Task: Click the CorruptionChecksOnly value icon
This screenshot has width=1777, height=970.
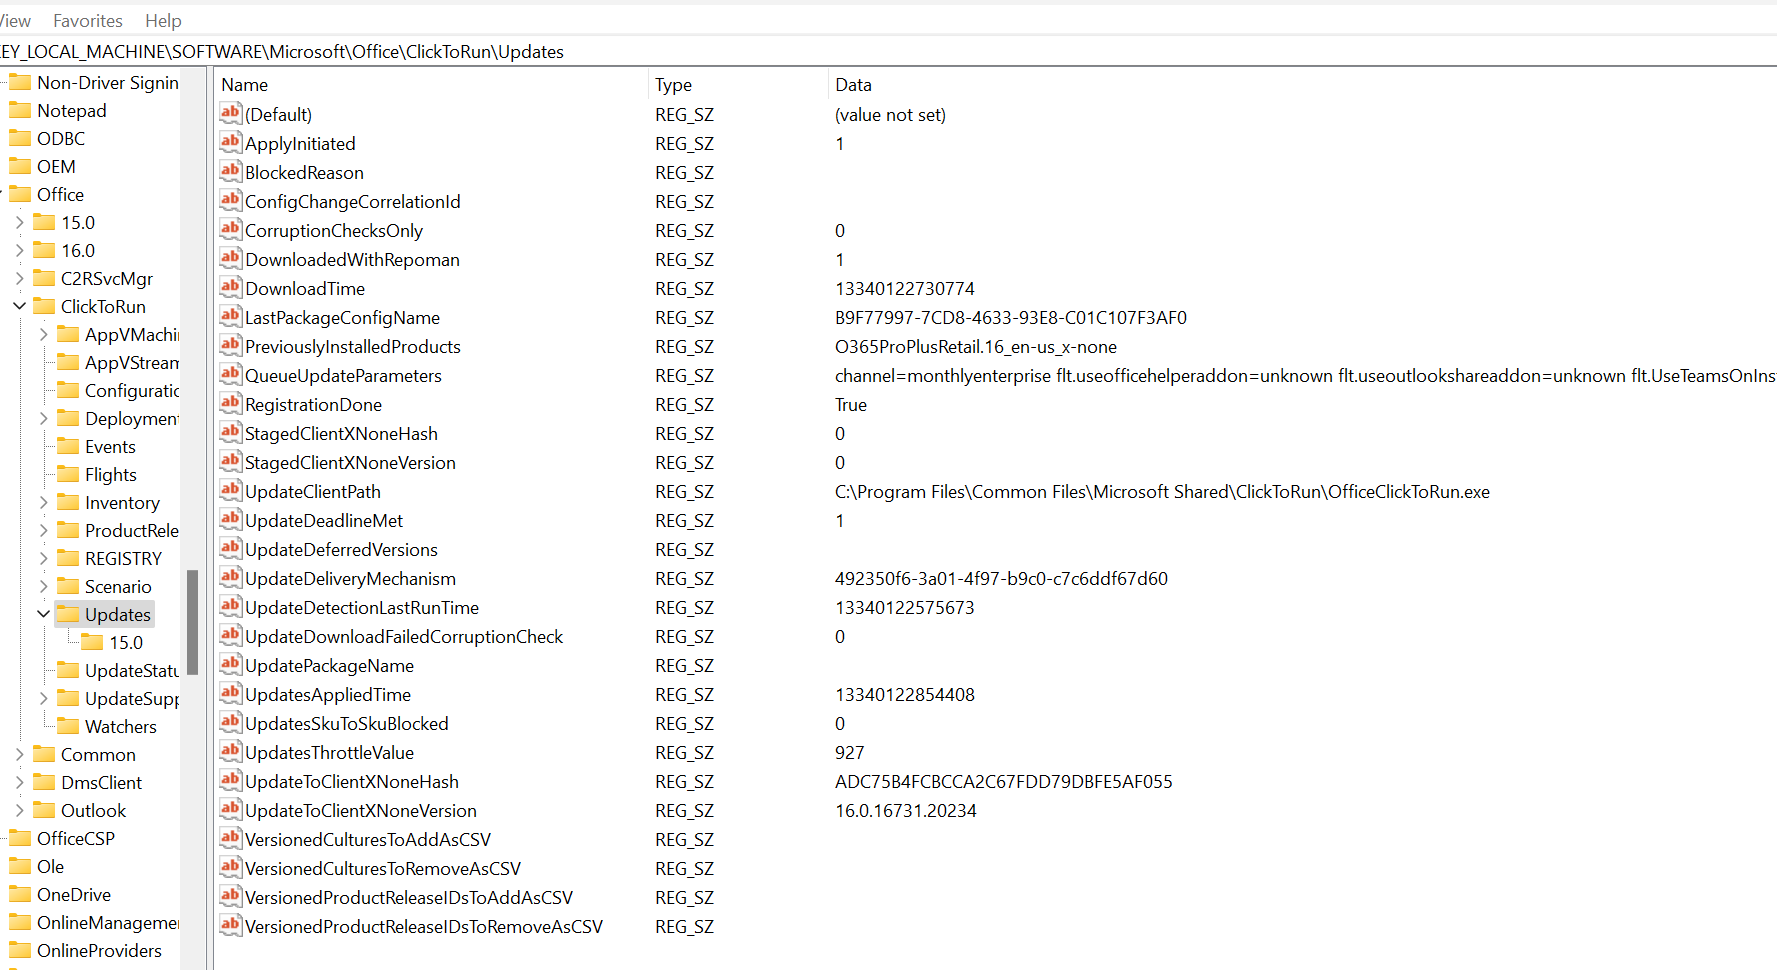Action: [231, 229]
